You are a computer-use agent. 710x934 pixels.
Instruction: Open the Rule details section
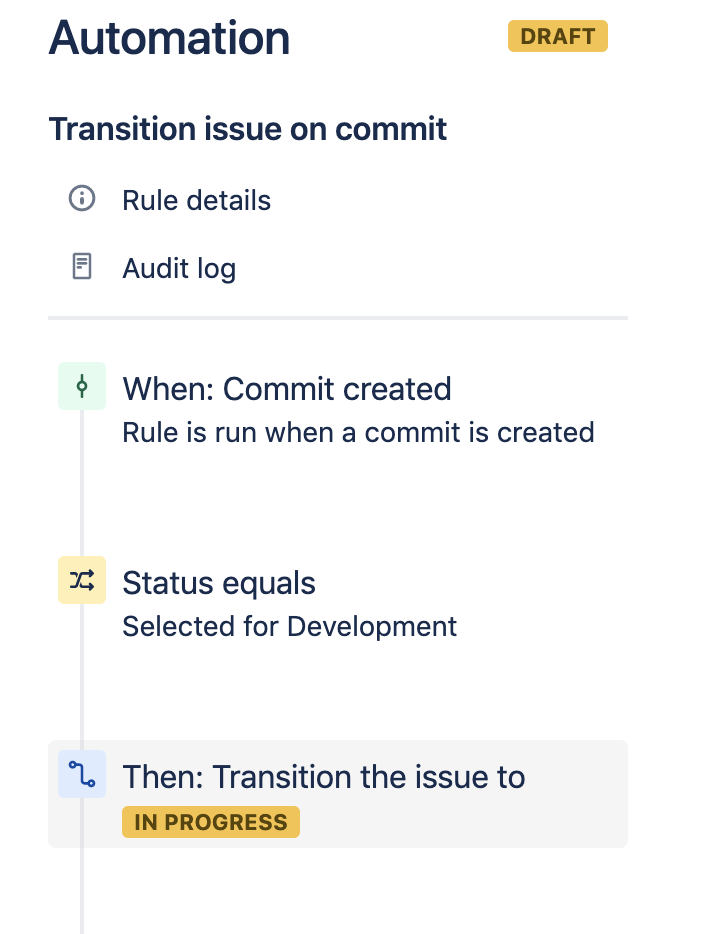196,200
